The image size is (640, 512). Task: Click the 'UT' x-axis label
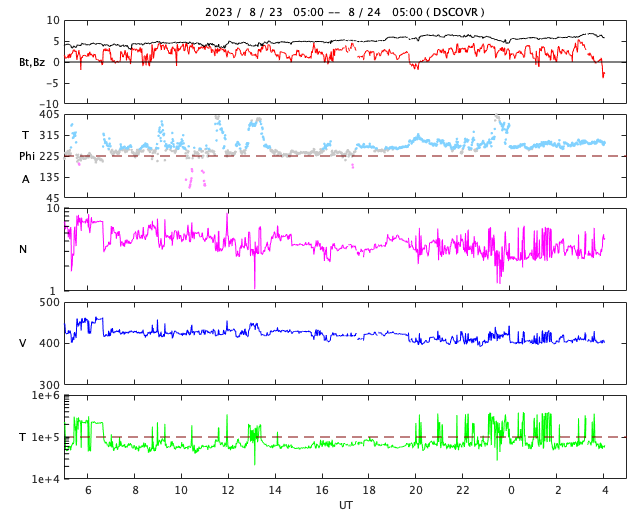tap(345, 505)
